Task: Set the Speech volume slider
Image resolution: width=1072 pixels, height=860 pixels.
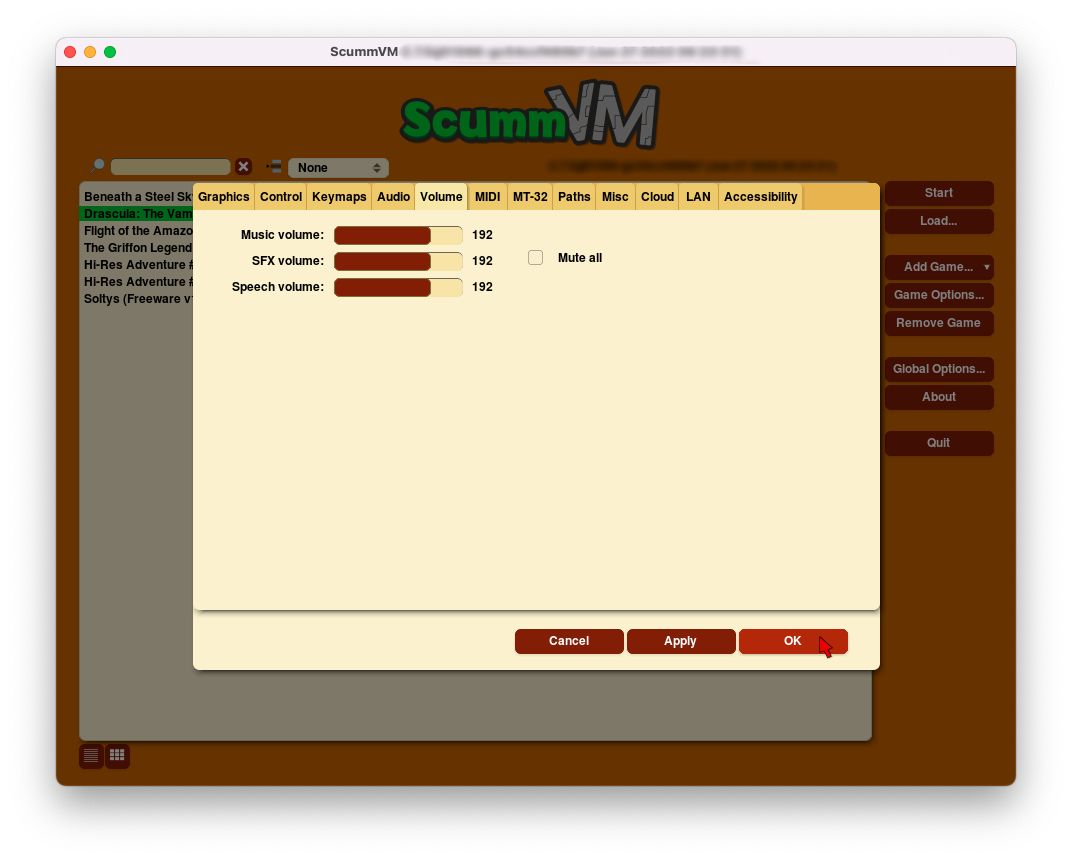Action: (x=398, y=287)
